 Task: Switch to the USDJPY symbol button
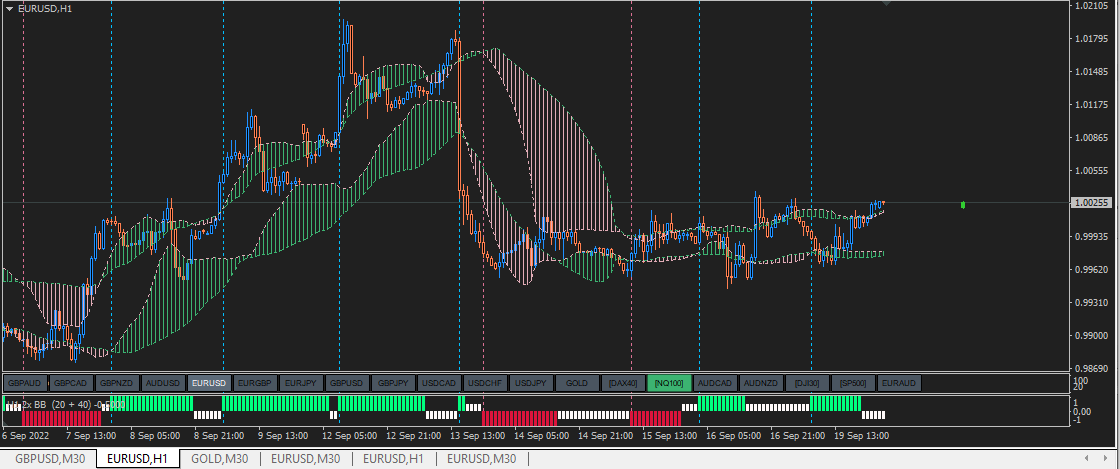point(531,383)
